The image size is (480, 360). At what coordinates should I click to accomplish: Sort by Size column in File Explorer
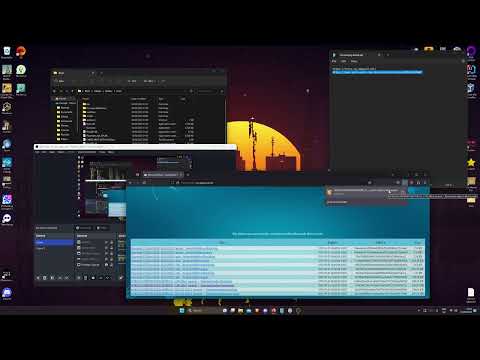[x=183, y=99]
